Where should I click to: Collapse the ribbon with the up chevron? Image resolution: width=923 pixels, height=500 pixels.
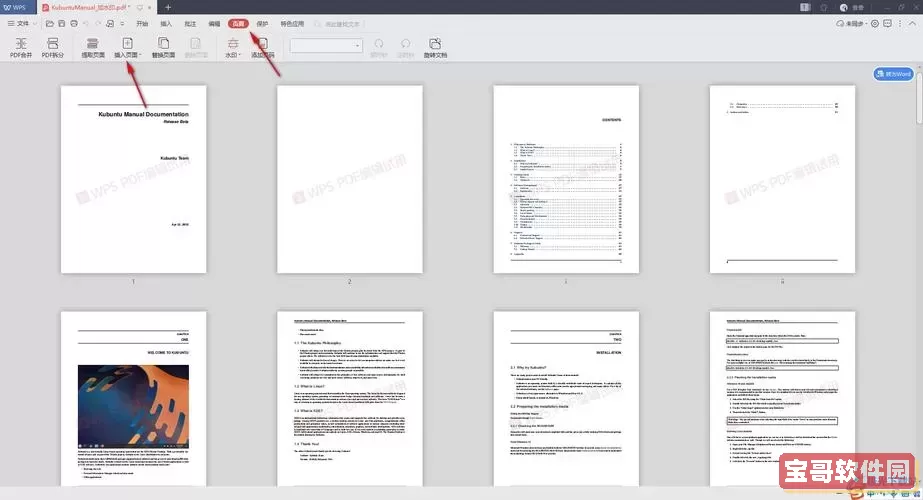pyautogui.click(x=912, y=24)
